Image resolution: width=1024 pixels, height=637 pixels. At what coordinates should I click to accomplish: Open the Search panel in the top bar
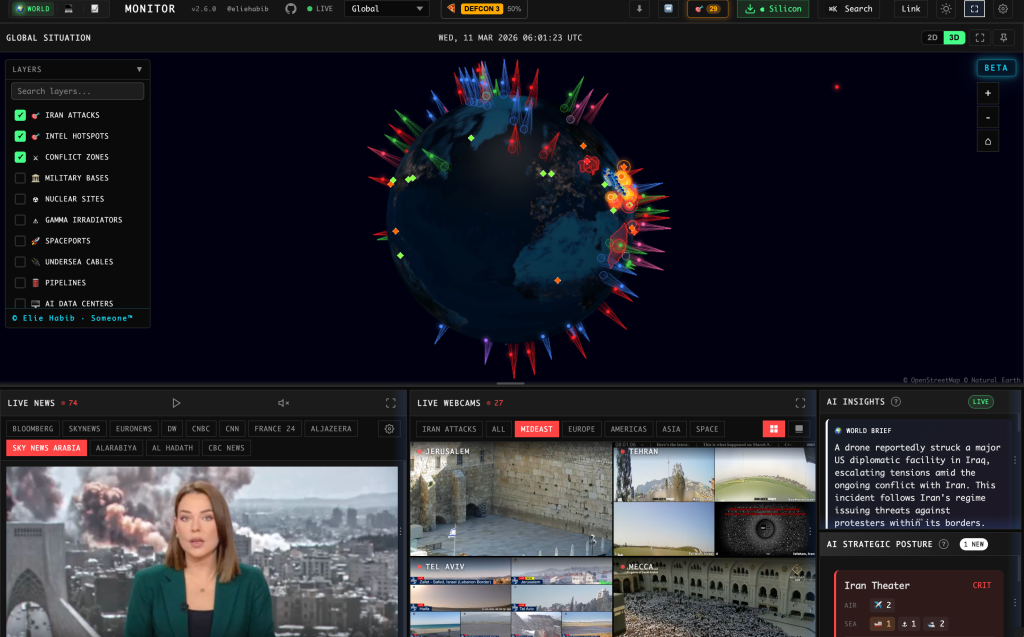click(x=849, y=9)
